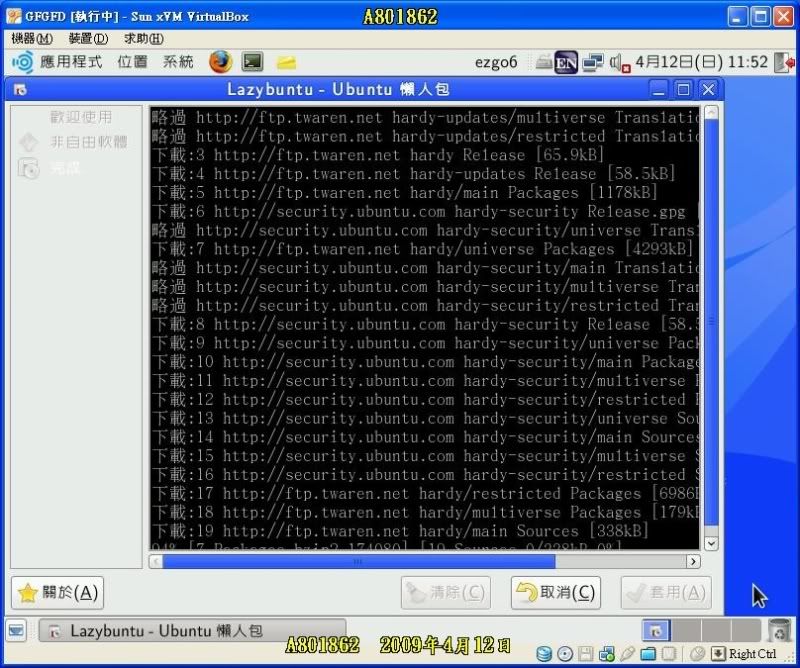Click the logout door icon in the panel
The image size is (800, 668).
pos(784,62)
